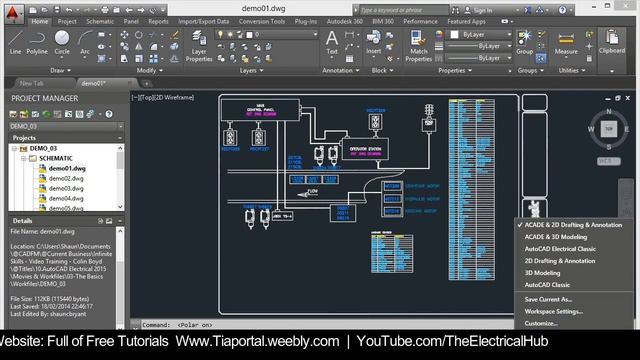The height and width of the screenshot is (360, 640).
Task: Expand the Annotation panel
Action: [341, 71]
